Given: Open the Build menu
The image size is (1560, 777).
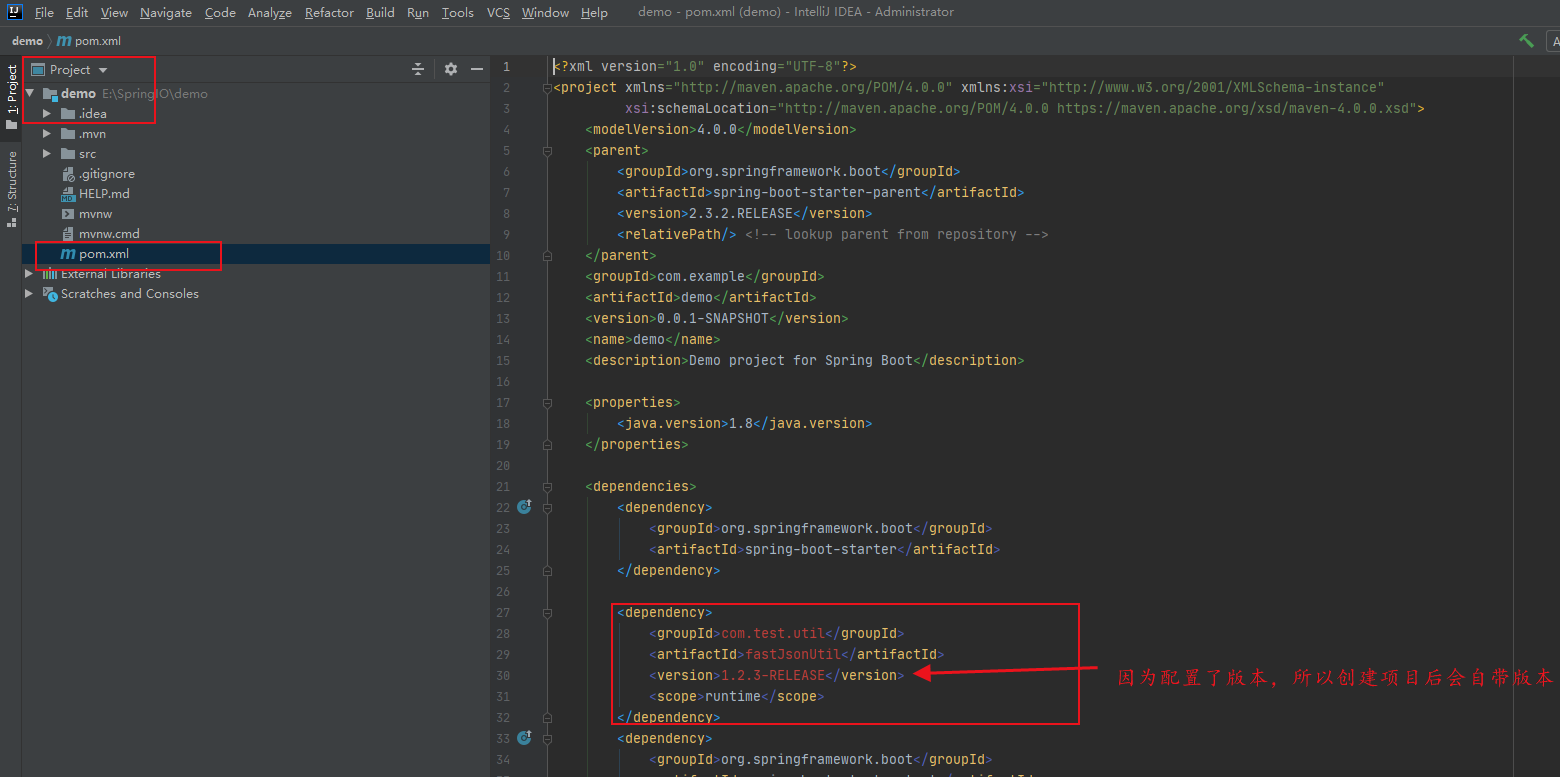Looking at the screenshot, I should coord(380,12).
